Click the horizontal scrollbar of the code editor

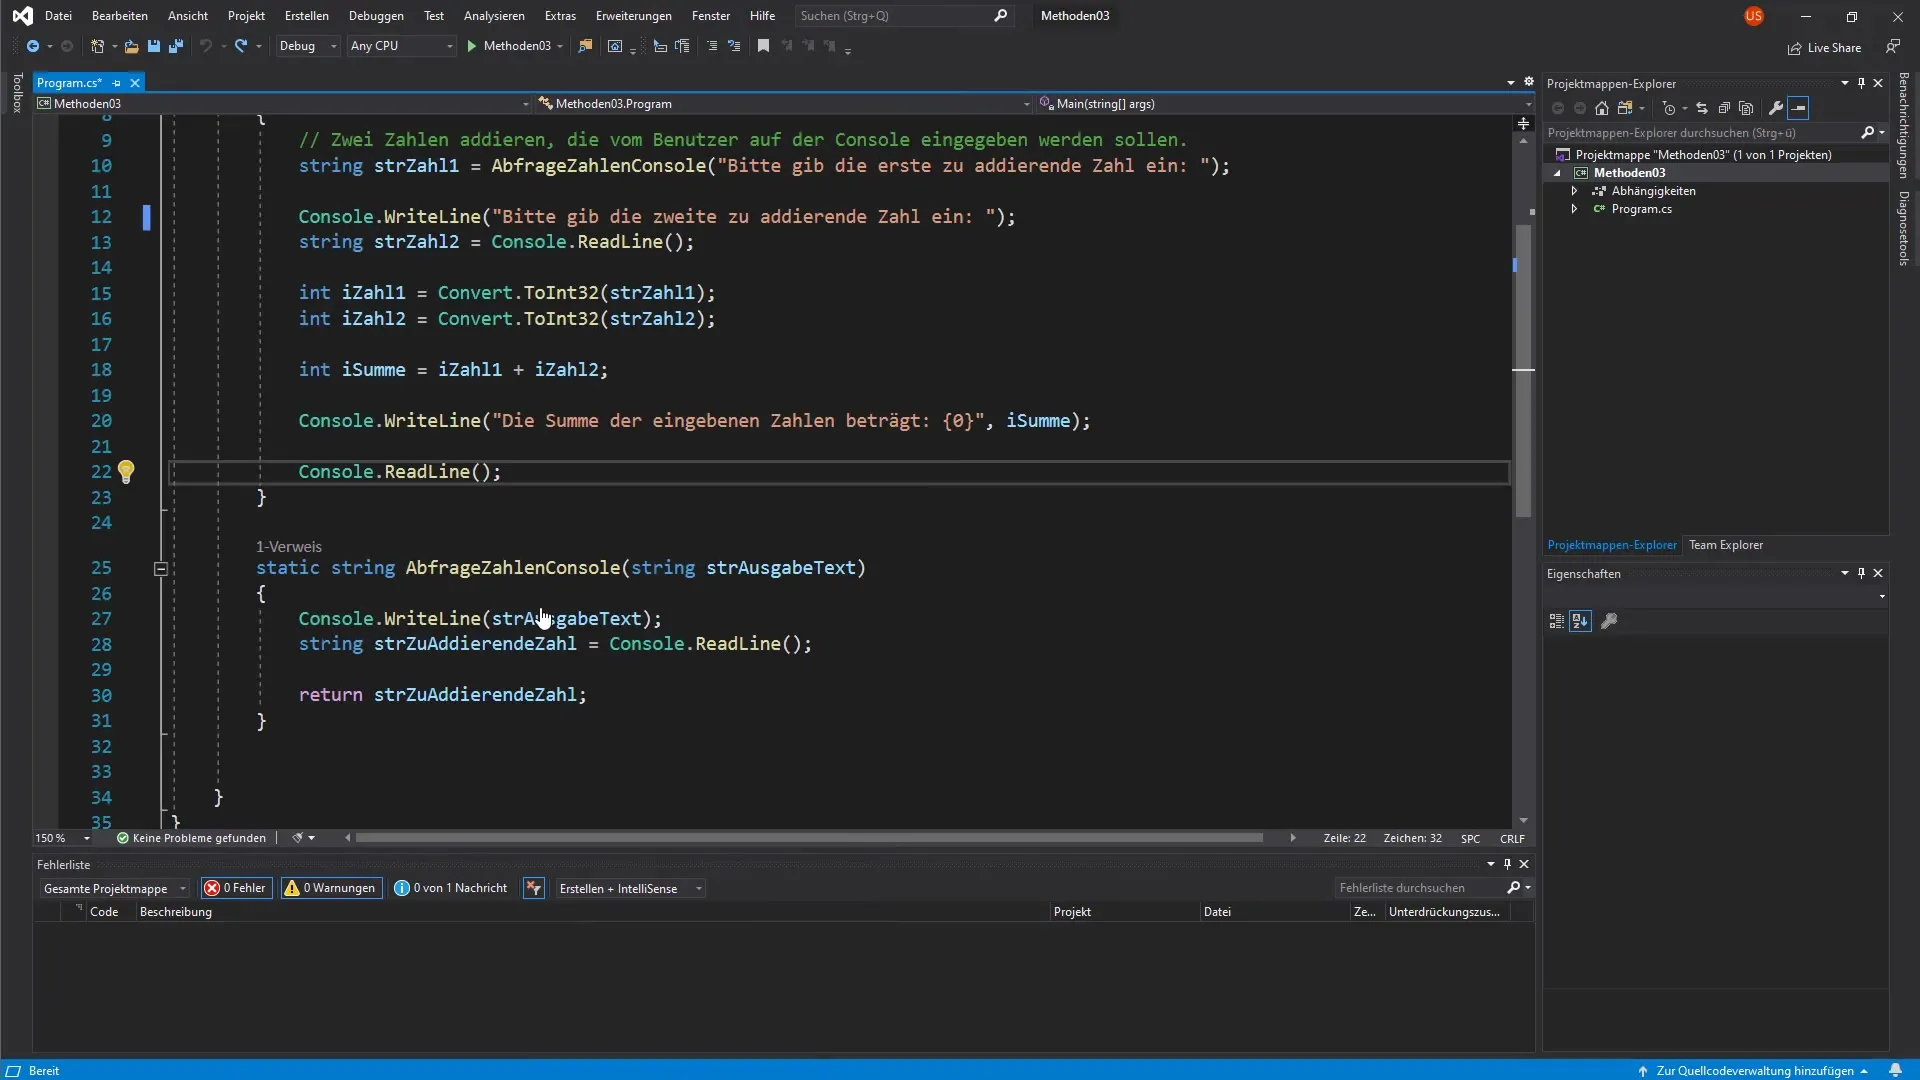click(809, 838)
